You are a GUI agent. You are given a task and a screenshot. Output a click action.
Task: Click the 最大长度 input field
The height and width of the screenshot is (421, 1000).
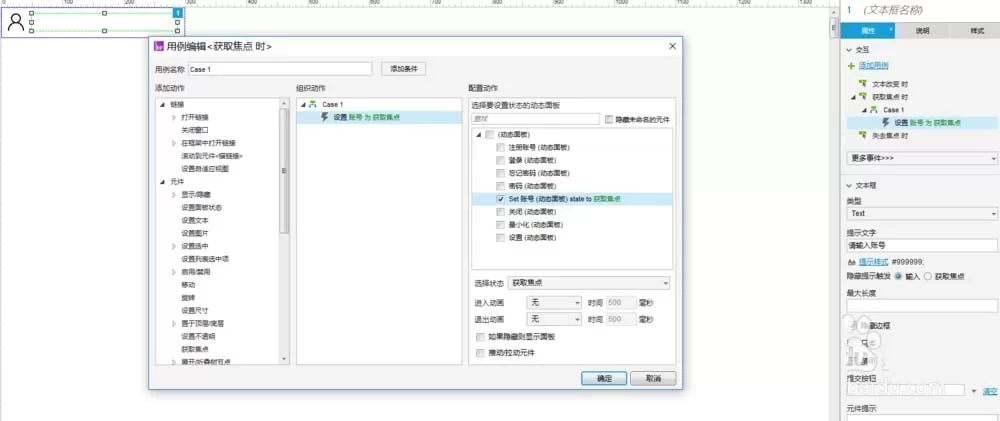tap(922, 306)
